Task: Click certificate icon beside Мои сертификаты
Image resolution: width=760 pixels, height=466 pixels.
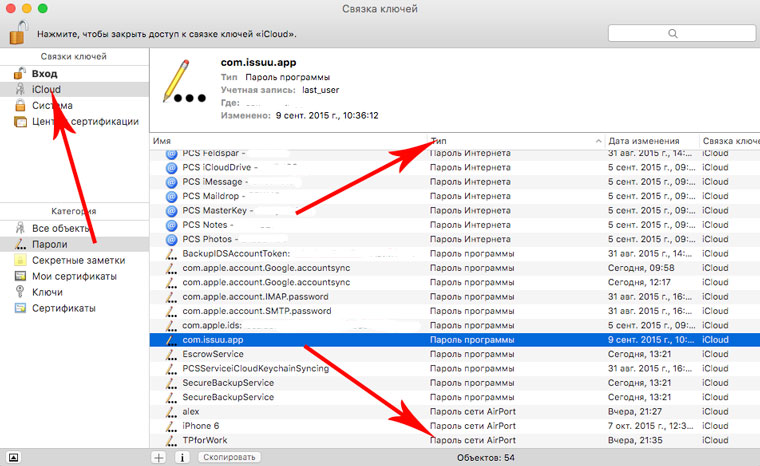Action: click(x=20, y=276)
